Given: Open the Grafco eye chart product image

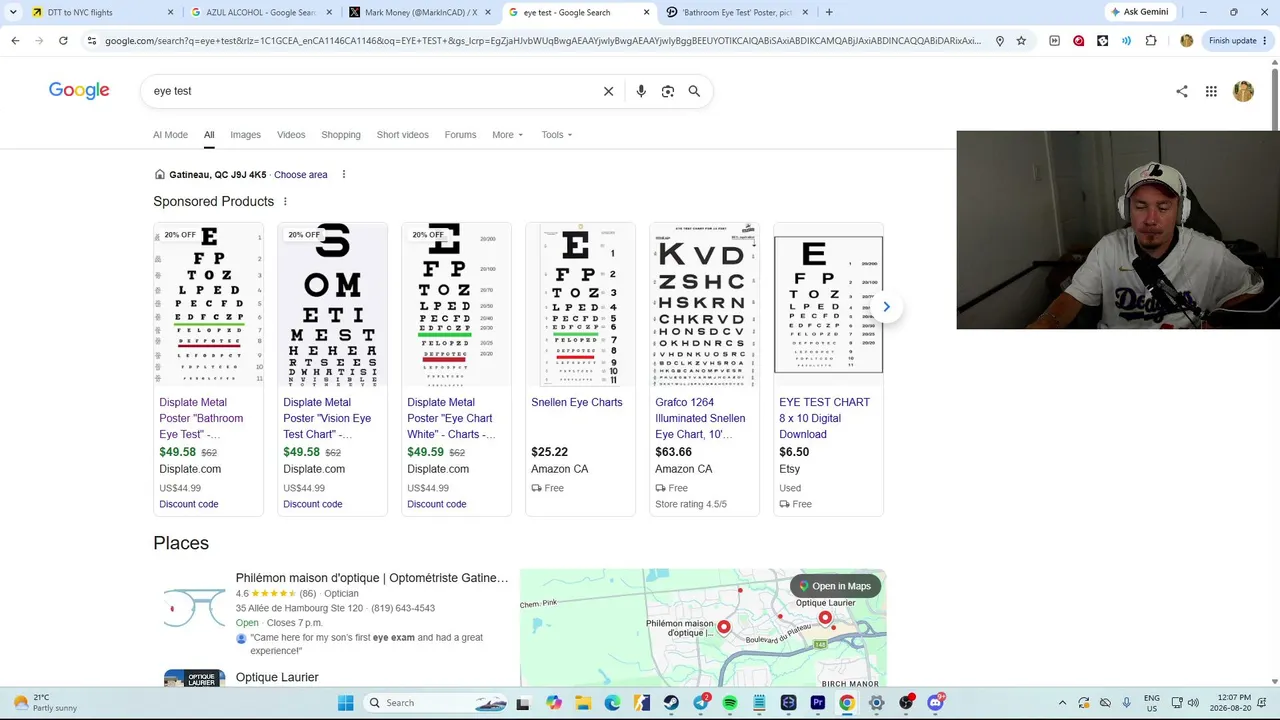Looking at the screenshot, I should (704, 306).
